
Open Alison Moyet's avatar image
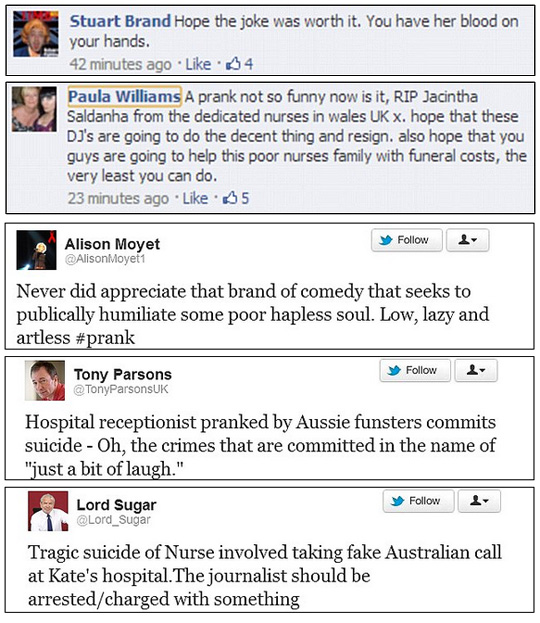click(x=36, y=250)
